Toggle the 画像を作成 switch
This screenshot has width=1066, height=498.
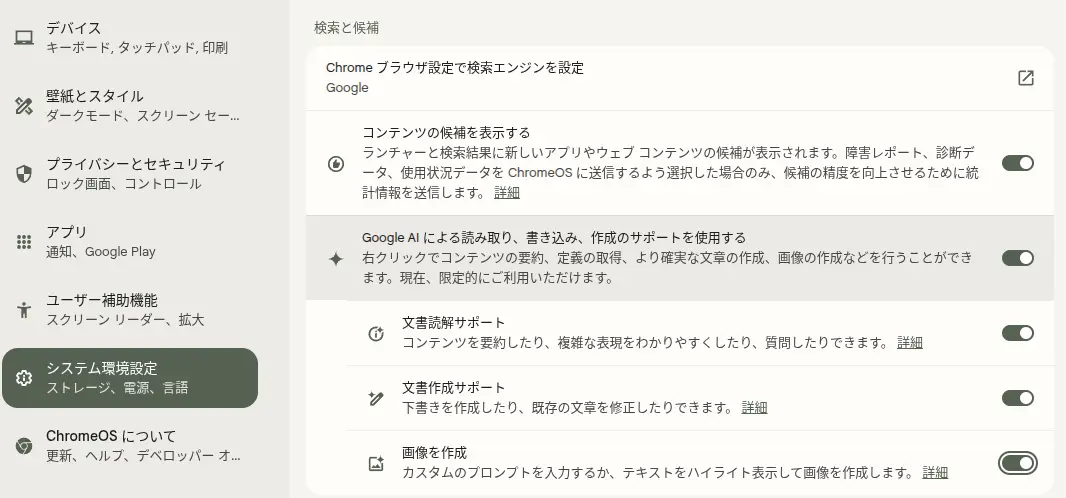click(x=1018, y=463)
